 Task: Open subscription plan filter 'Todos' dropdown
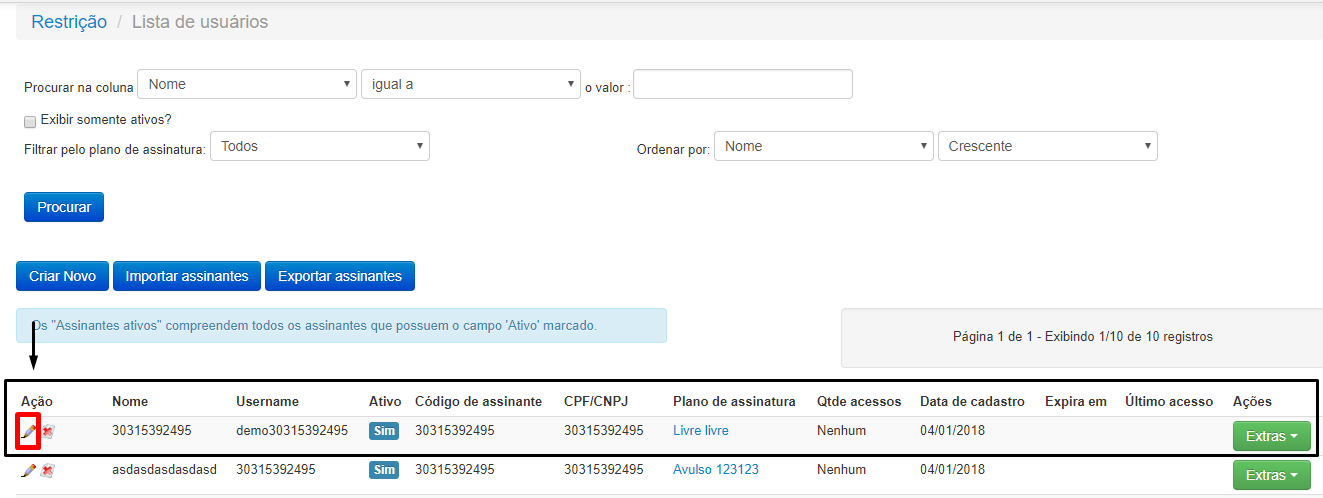(320, 146)
